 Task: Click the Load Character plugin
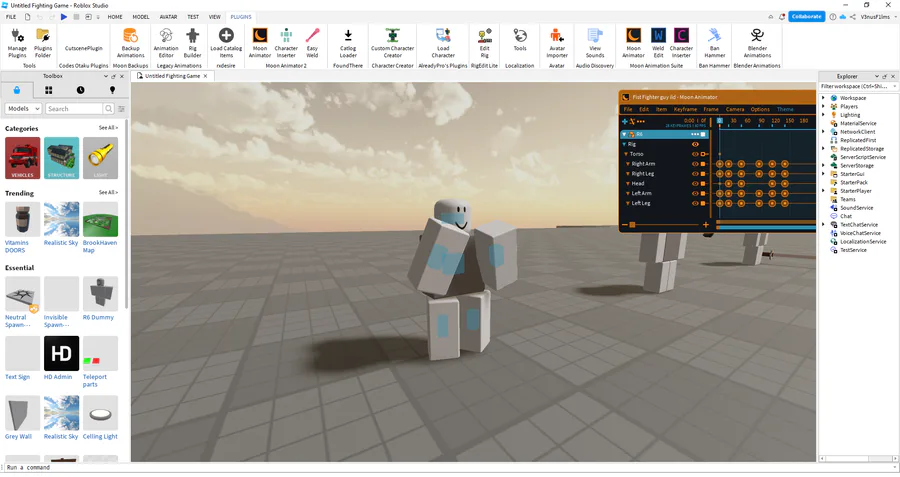click(x=443, y=43)
